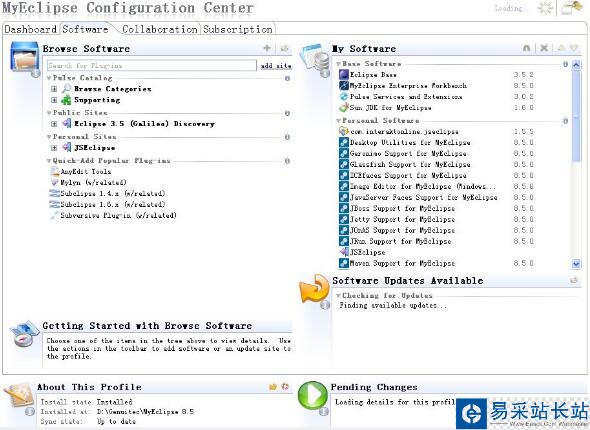Image resolution: width=590 pixels, height=430 pixels.
Task: Click scroll down arrow in My Software list
Action: pyautogui.click(x=576, y=264)
